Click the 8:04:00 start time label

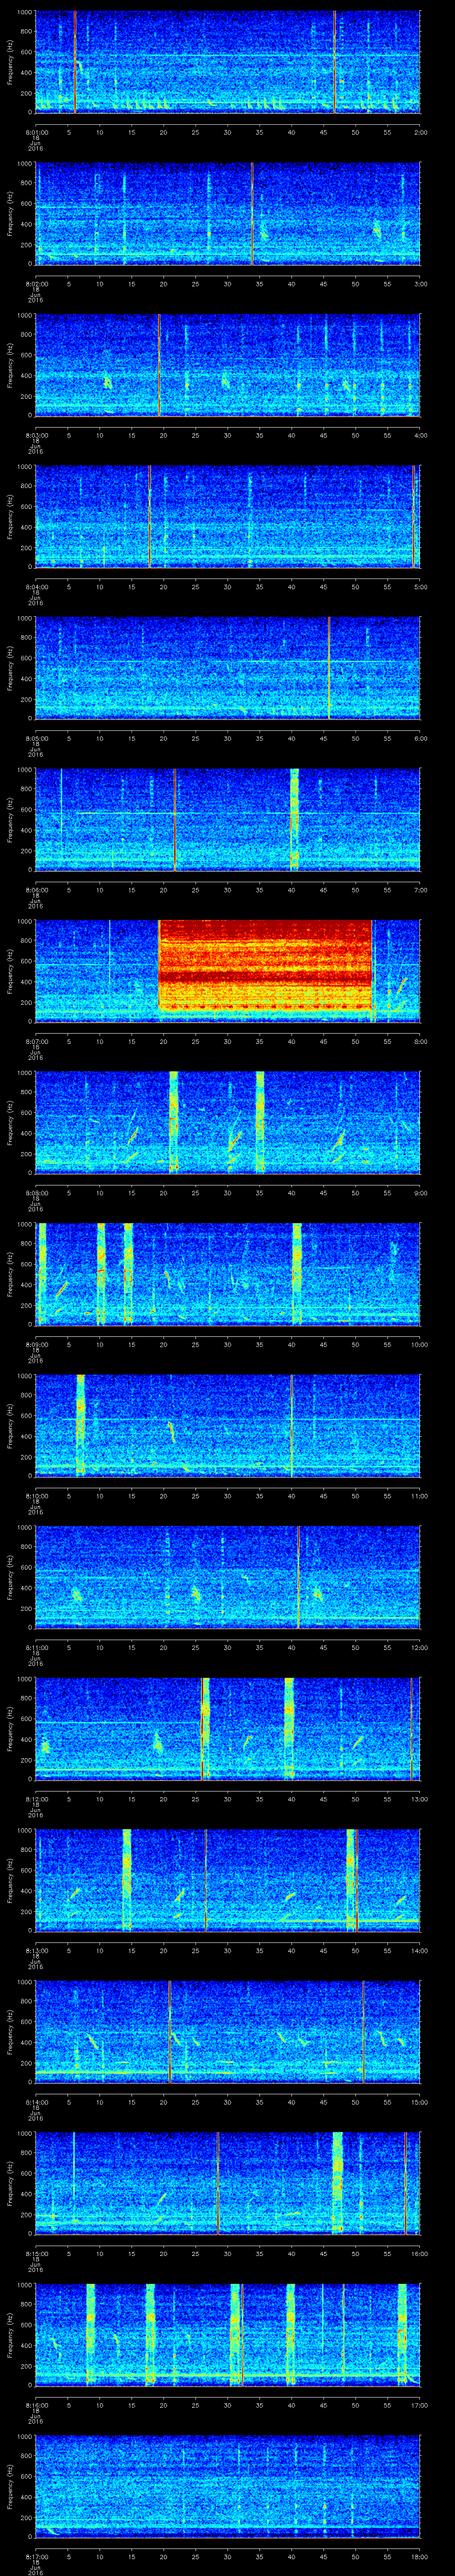coord(37,587)
